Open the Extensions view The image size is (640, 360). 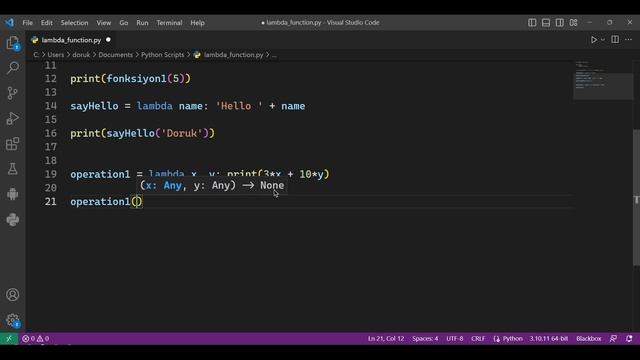[x=13, y=144]
